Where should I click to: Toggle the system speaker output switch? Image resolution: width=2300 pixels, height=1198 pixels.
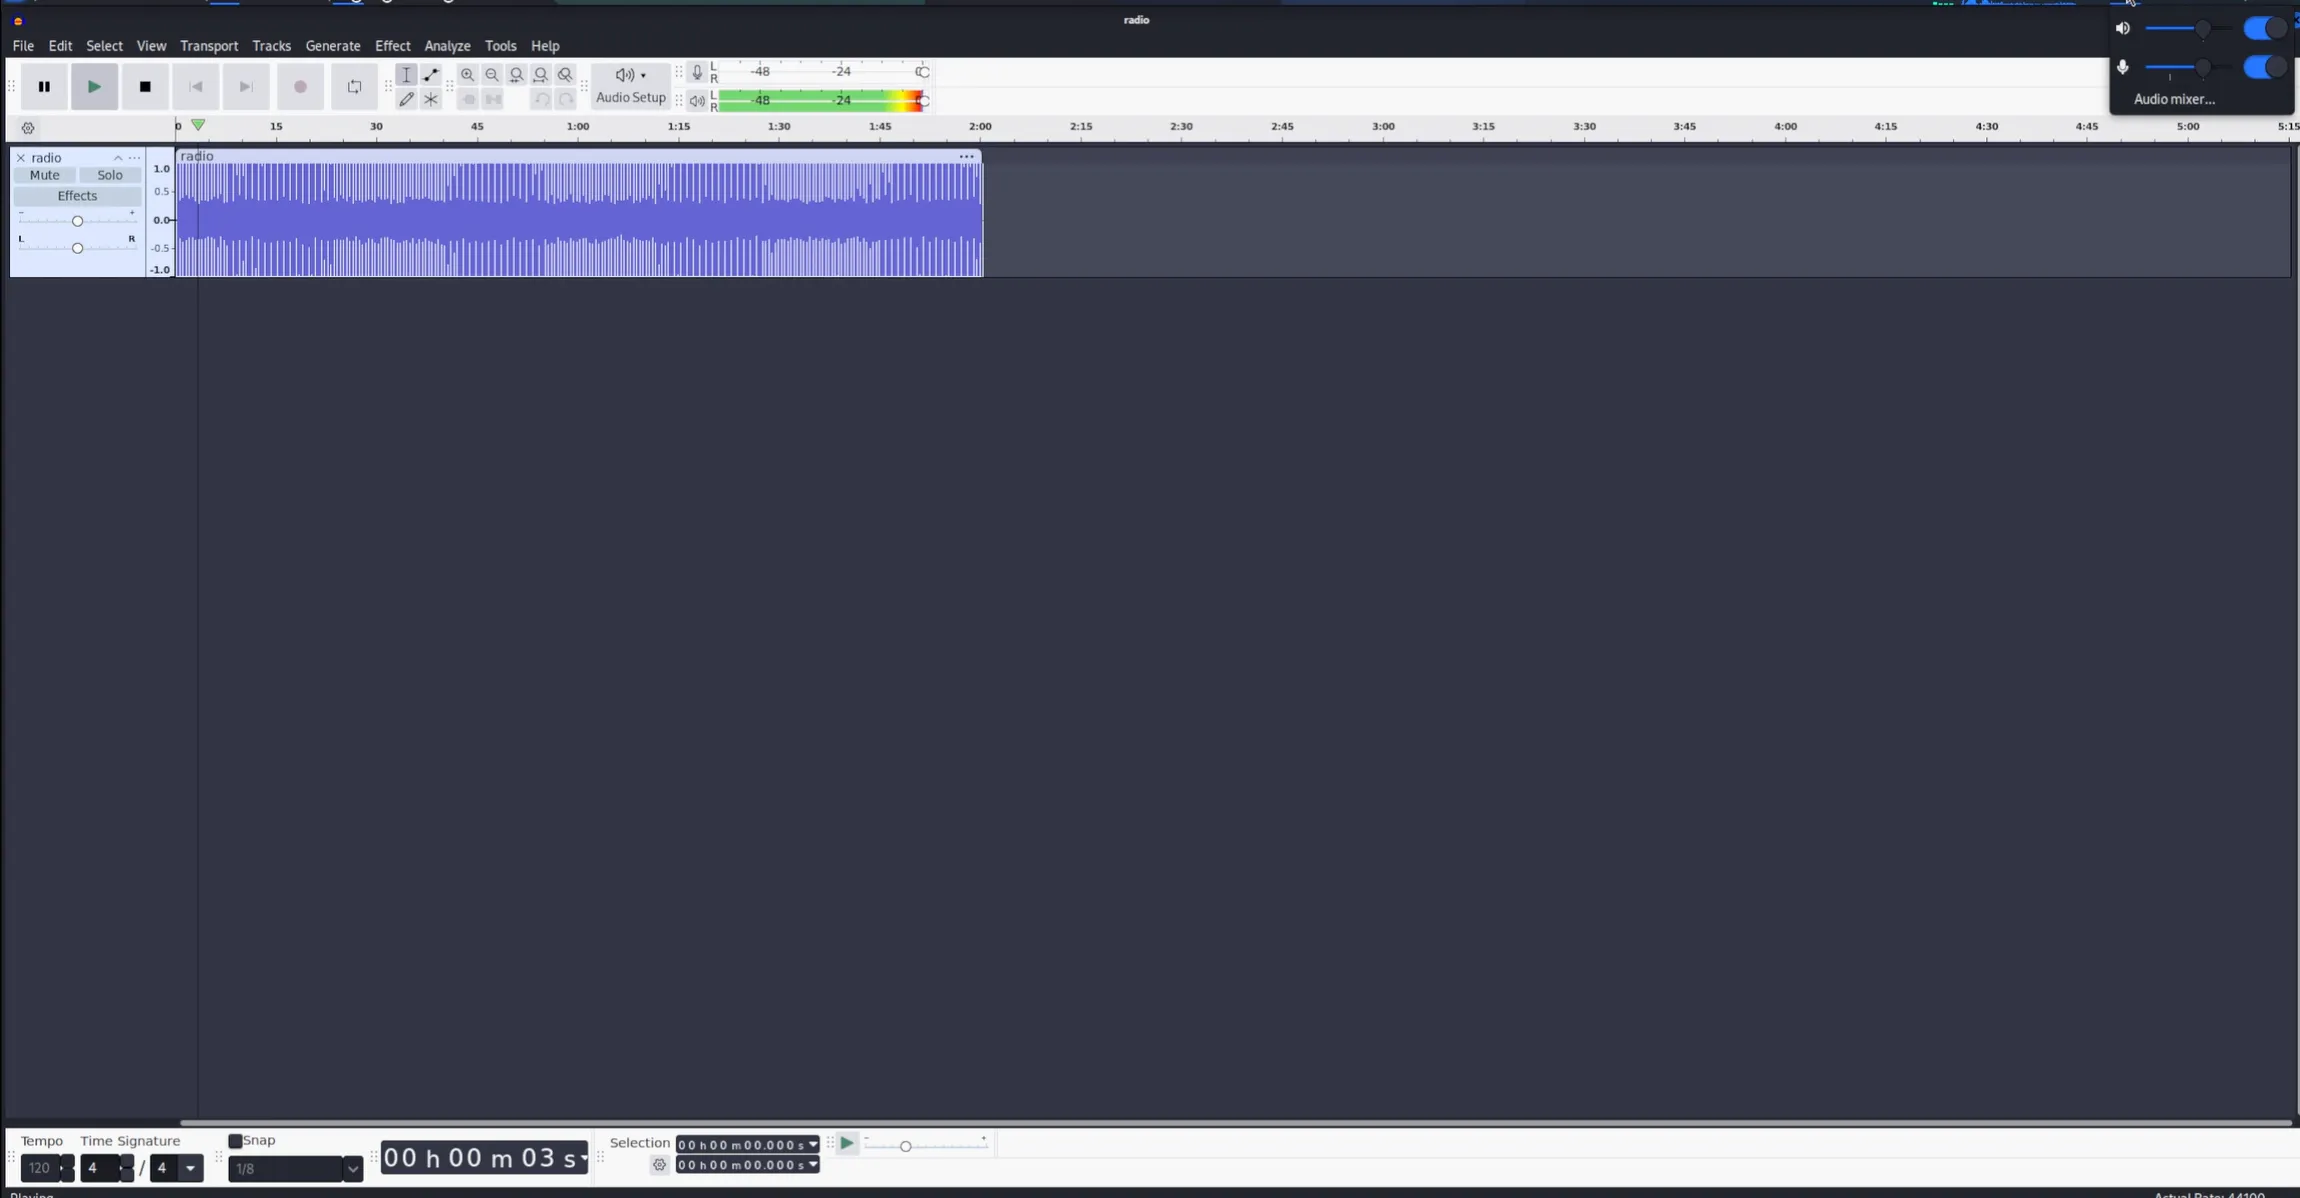tap(2263, 28)
